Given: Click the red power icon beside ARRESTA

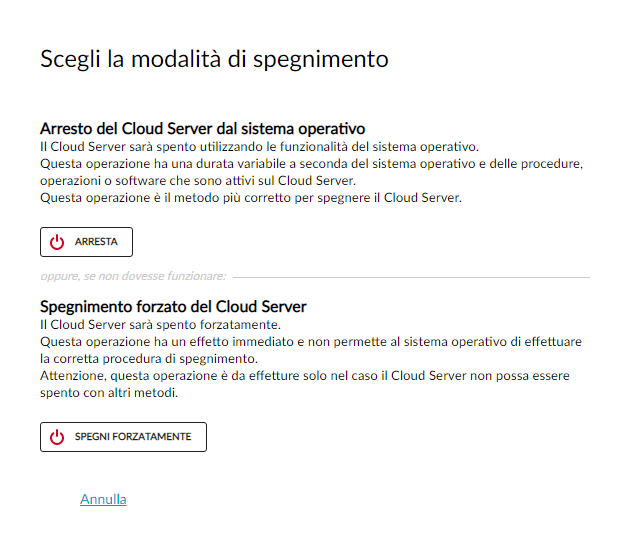Looking at the screenshot, I should (57, 242).
